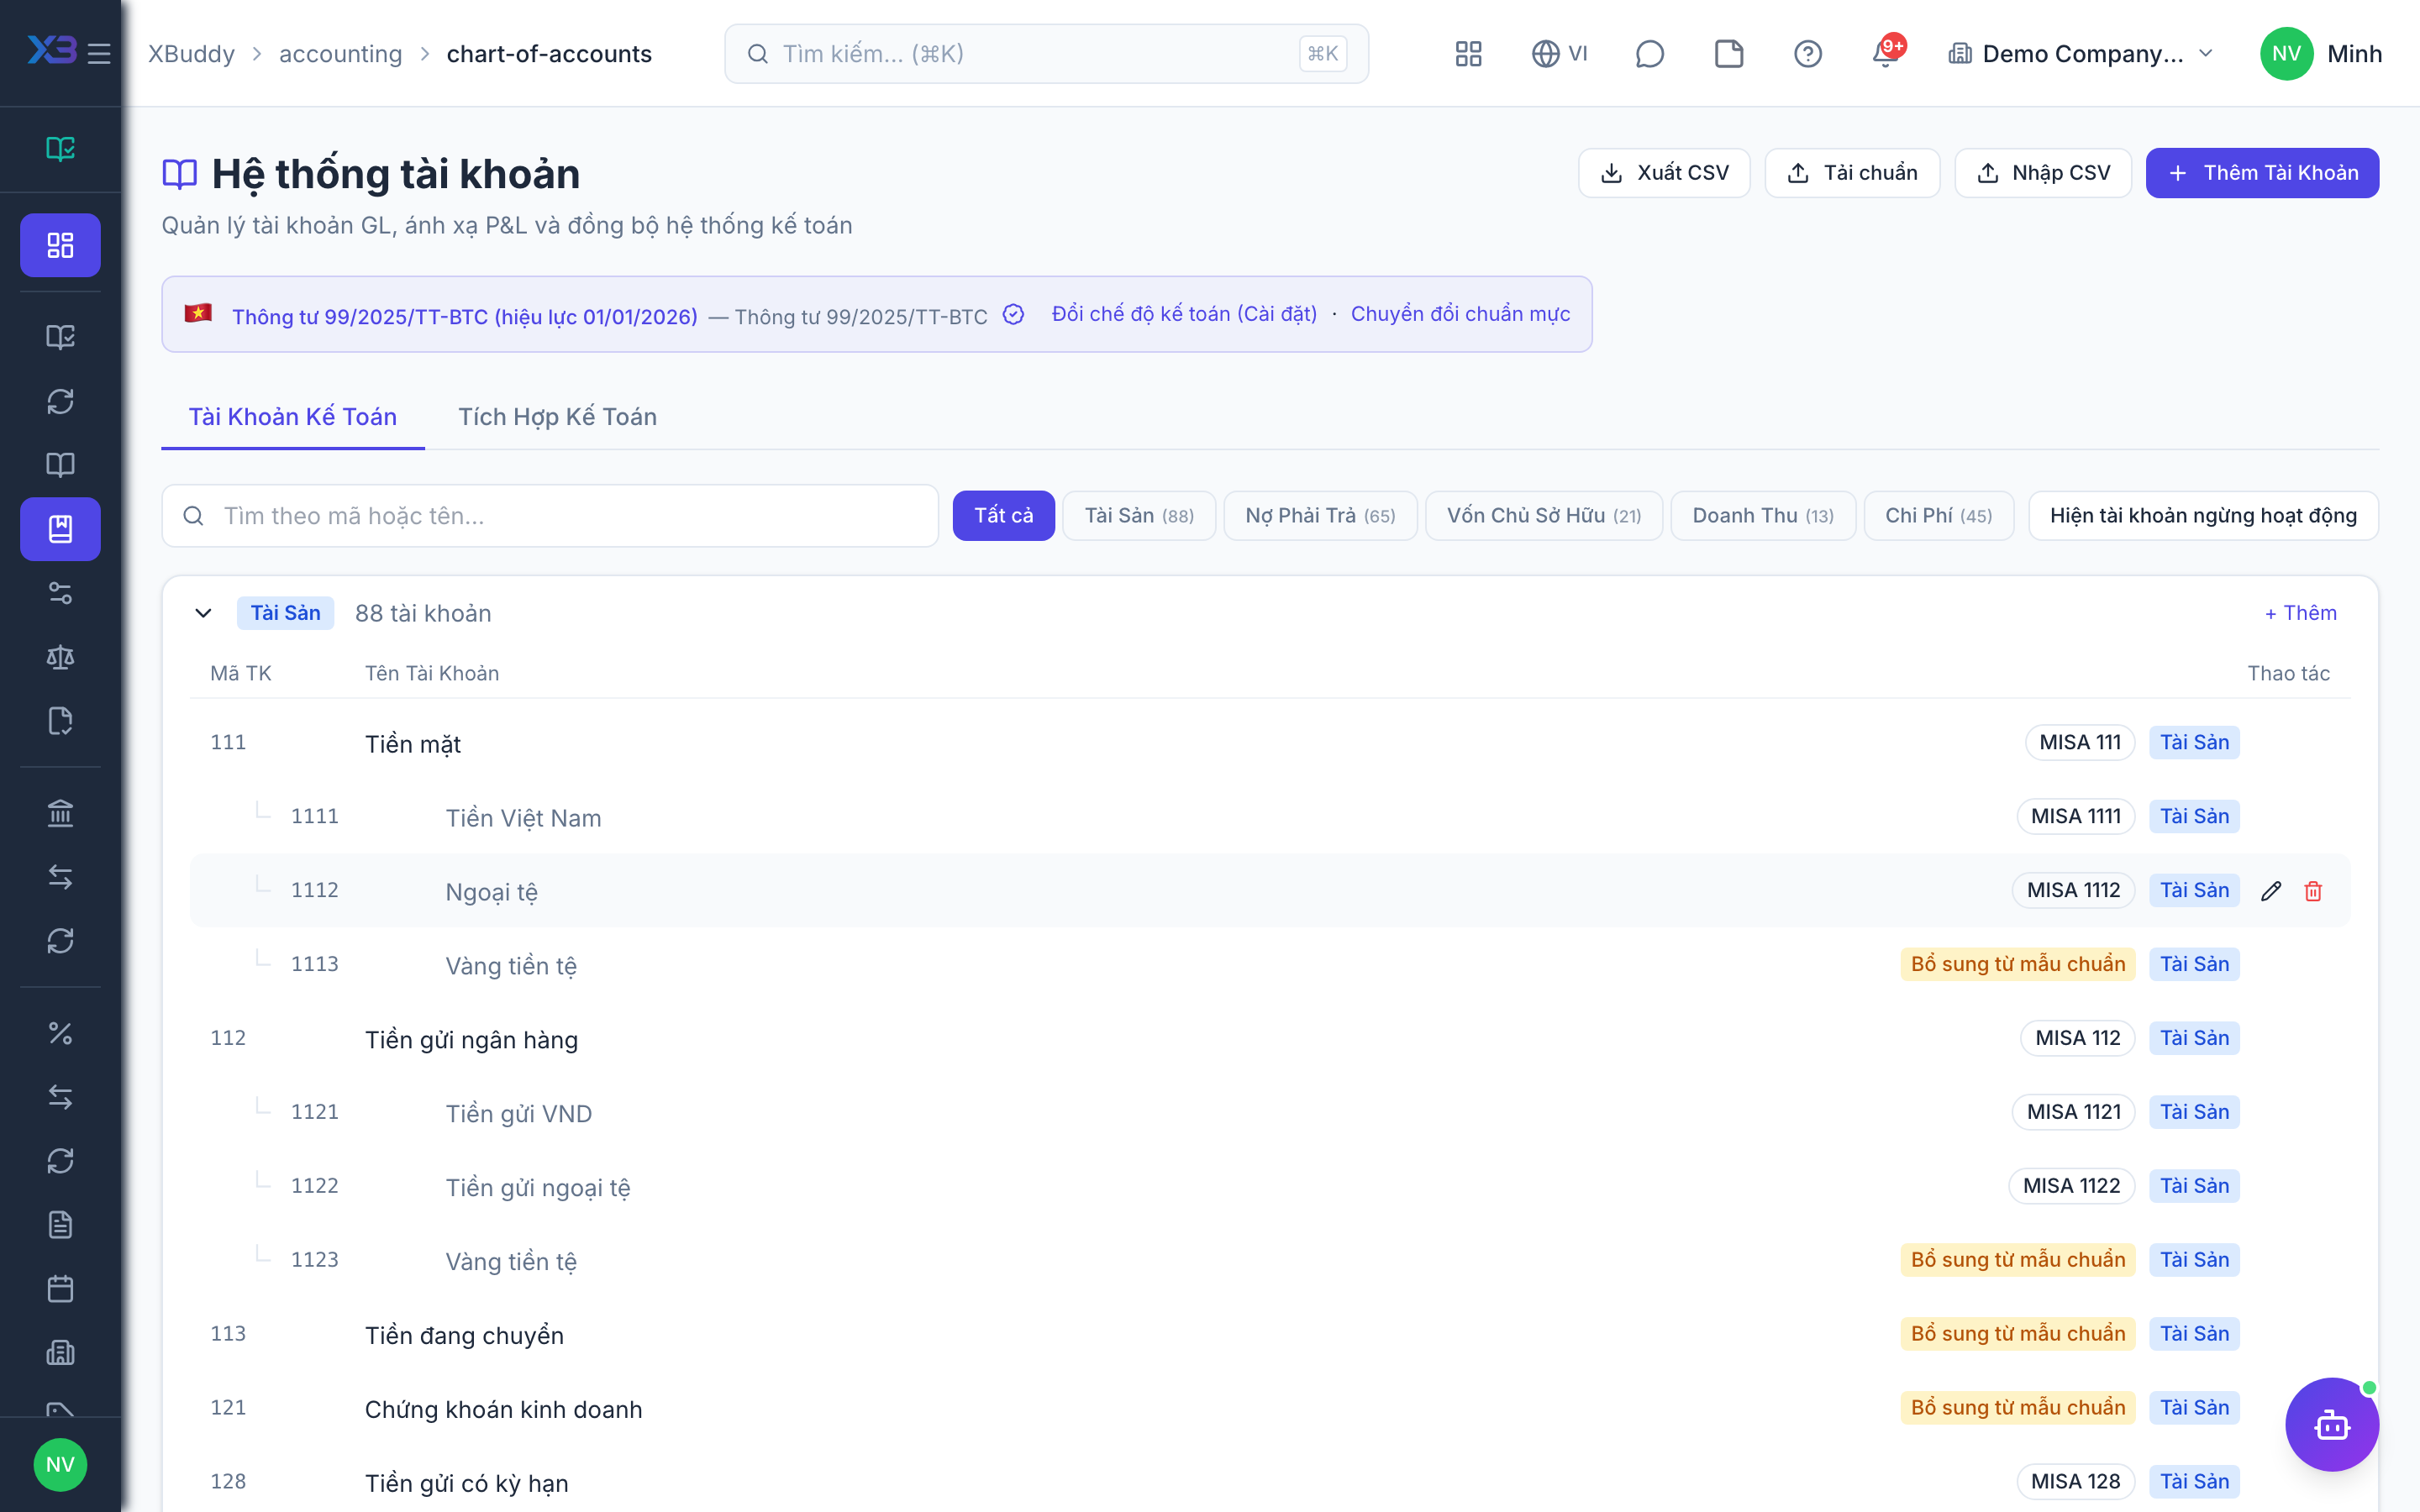Filter by Tất cả accounts
Viewport: 2420px width, 1512px height.
point(1003,515)
